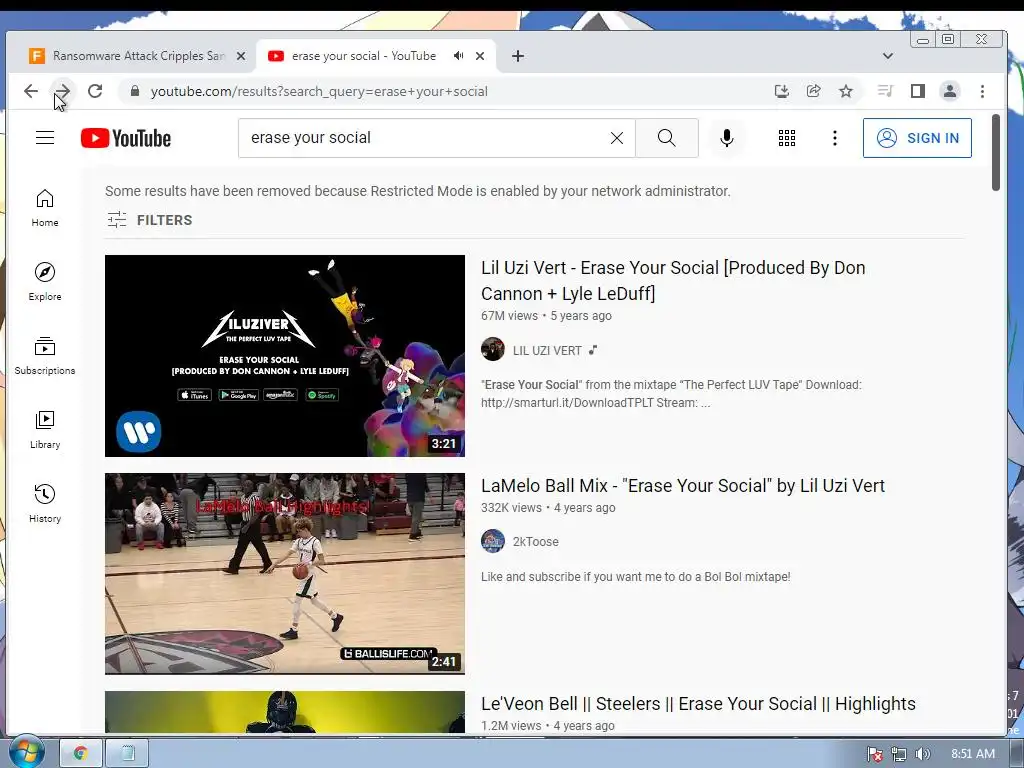The height and width of the screenshot is (768, 1024).
Task: Switch to Ransomware Attack Cripples tab
Action: (x=137, y=56)
